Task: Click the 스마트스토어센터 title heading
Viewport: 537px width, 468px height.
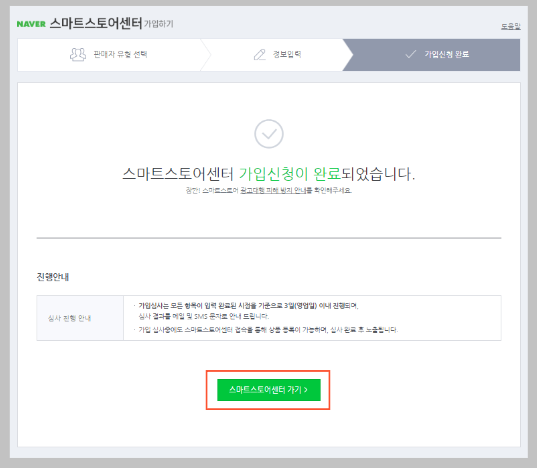Action: pos(96,23)
